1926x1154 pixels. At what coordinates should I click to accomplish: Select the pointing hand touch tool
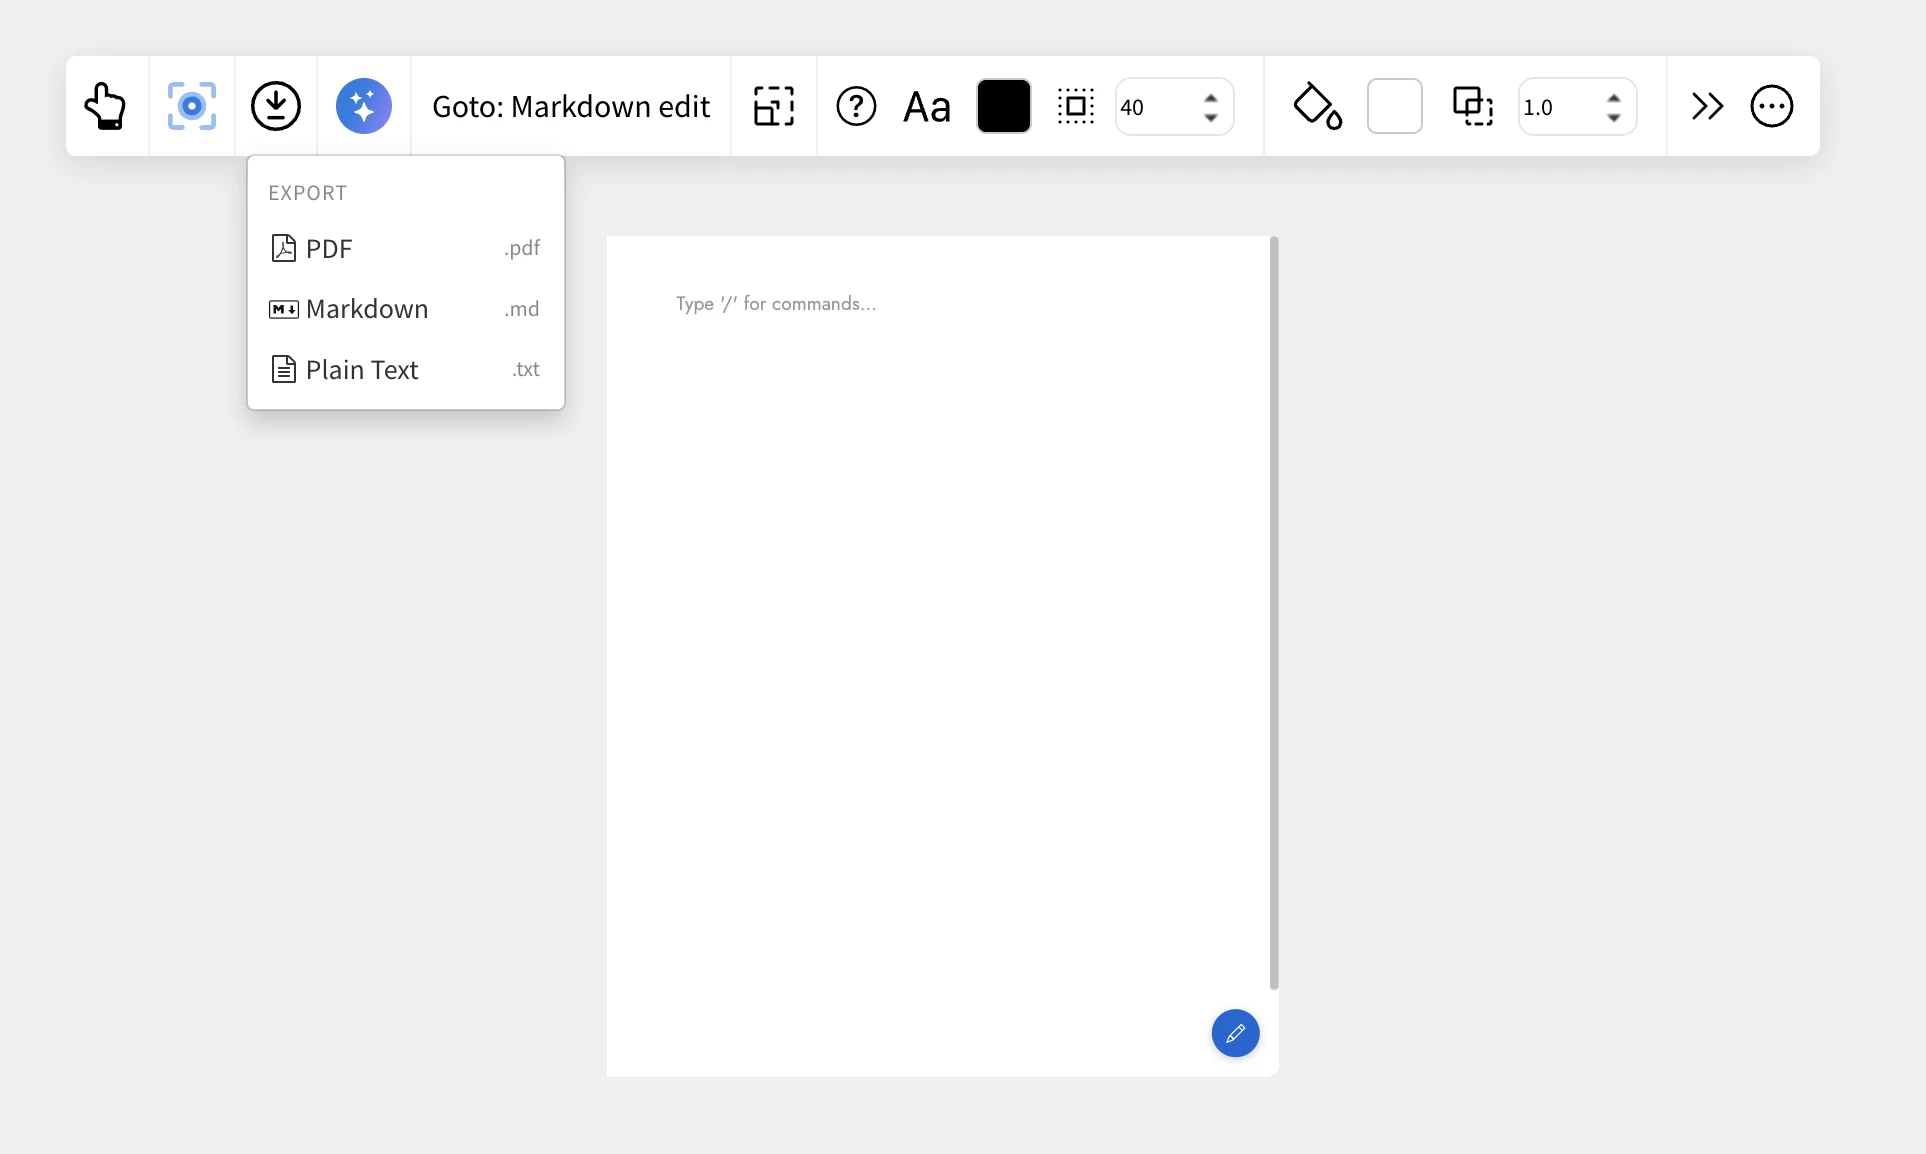tap(106, 106)
